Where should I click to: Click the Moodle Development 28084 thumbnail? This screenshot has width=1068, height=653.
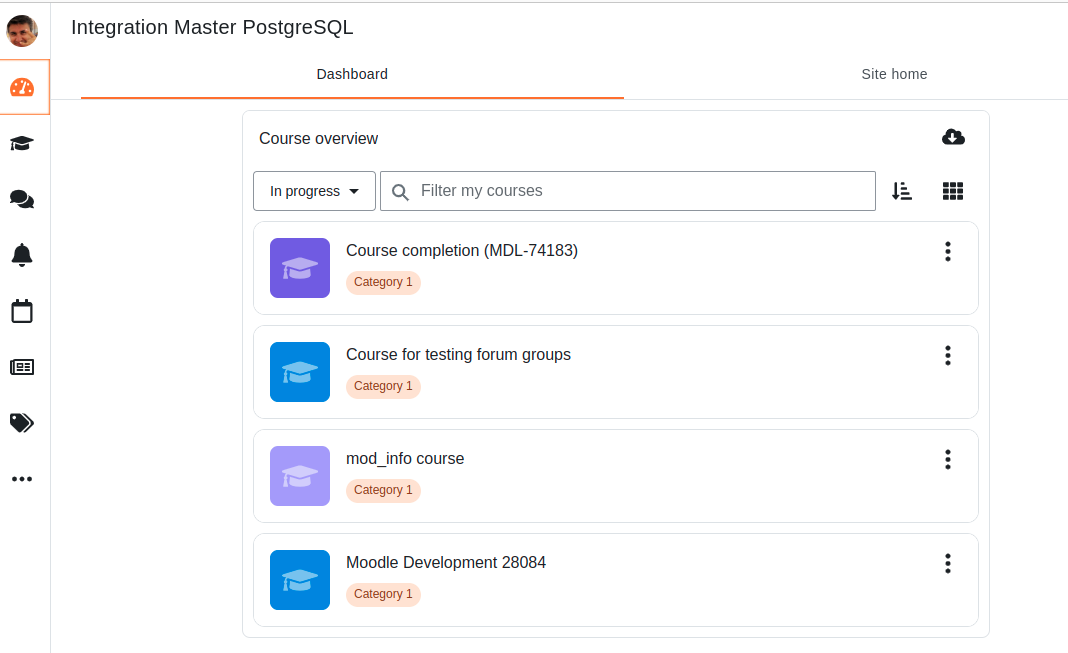click(x=300, y=580)
